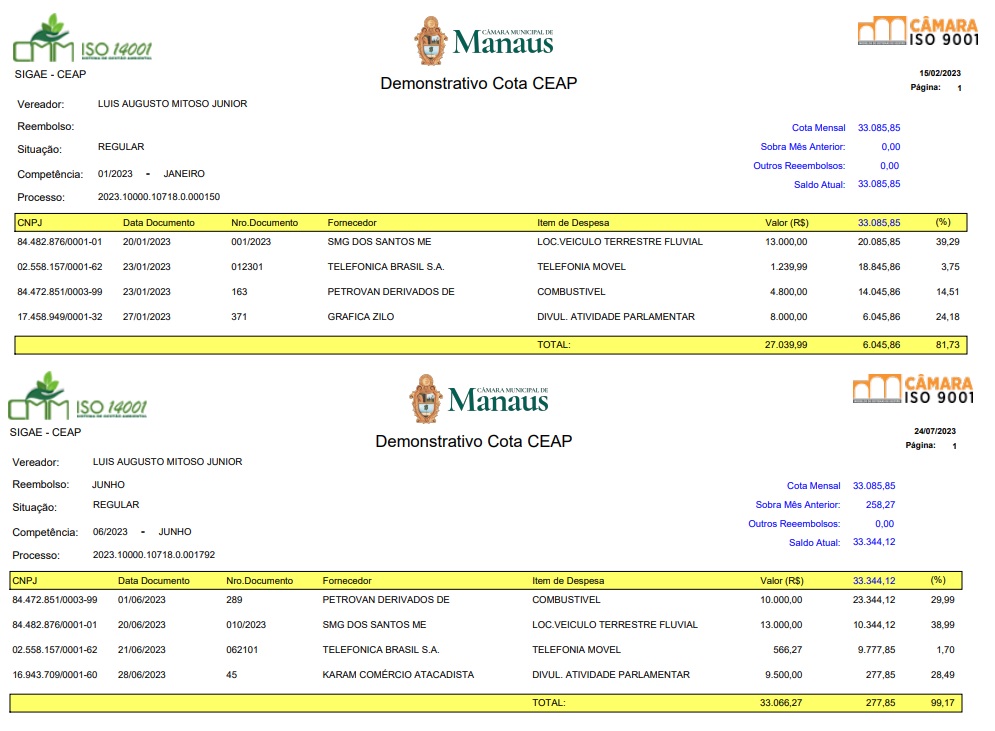
Task: Select document number 062101
Action: [242, 650]
